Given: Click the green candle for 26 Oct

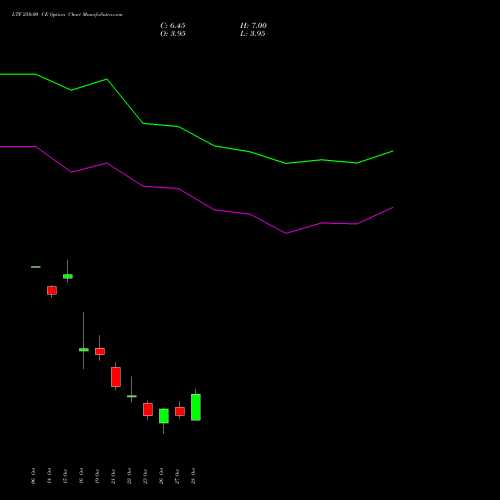Looking at the screenshot, I should [x=164, y=416].
